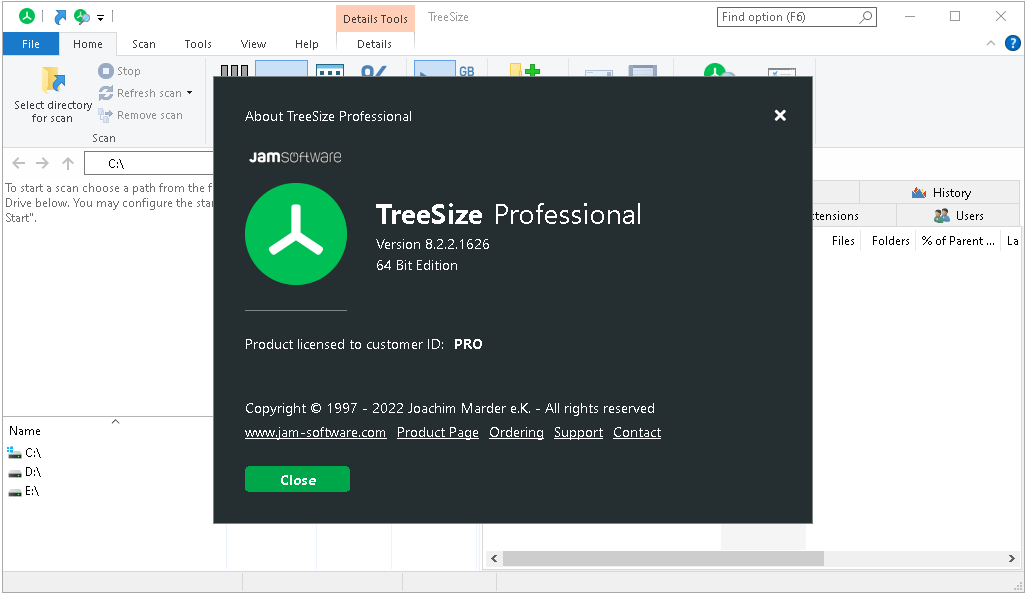The image size is (1026, 594).
Task: Open the Contact link
Action: pos(637,432)
